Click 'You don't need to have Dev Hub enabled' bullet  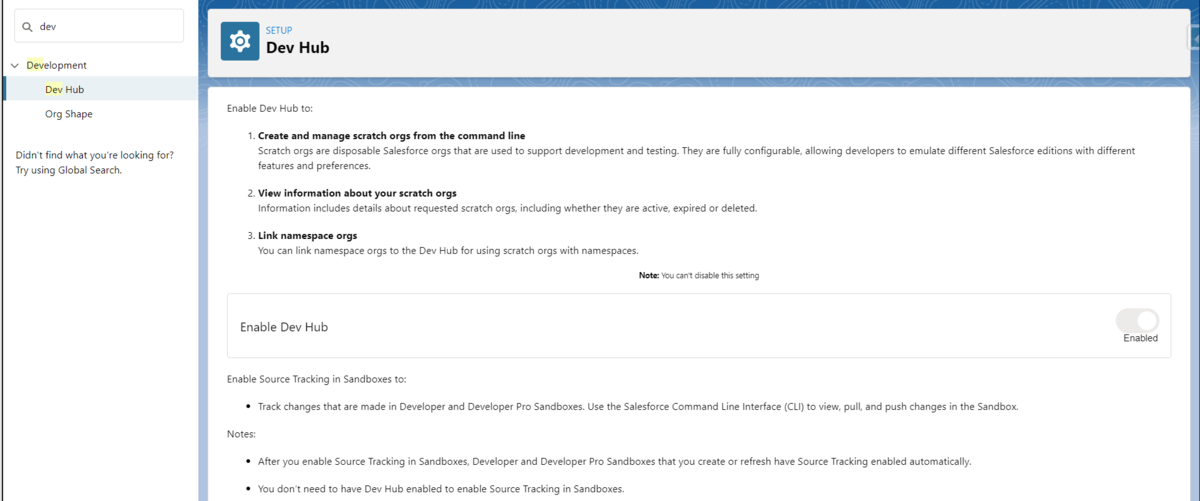pyautogui.click(x=441, y=489)
